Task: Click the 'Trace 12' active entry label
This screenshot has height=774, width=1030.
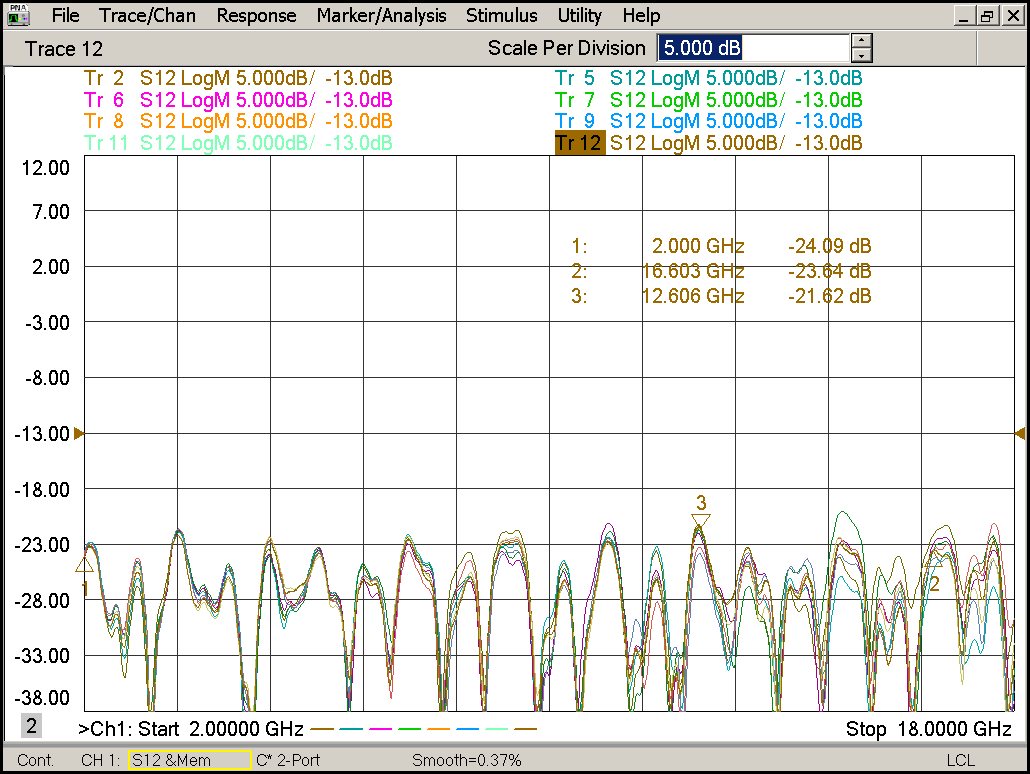Action: pos(64,49)
